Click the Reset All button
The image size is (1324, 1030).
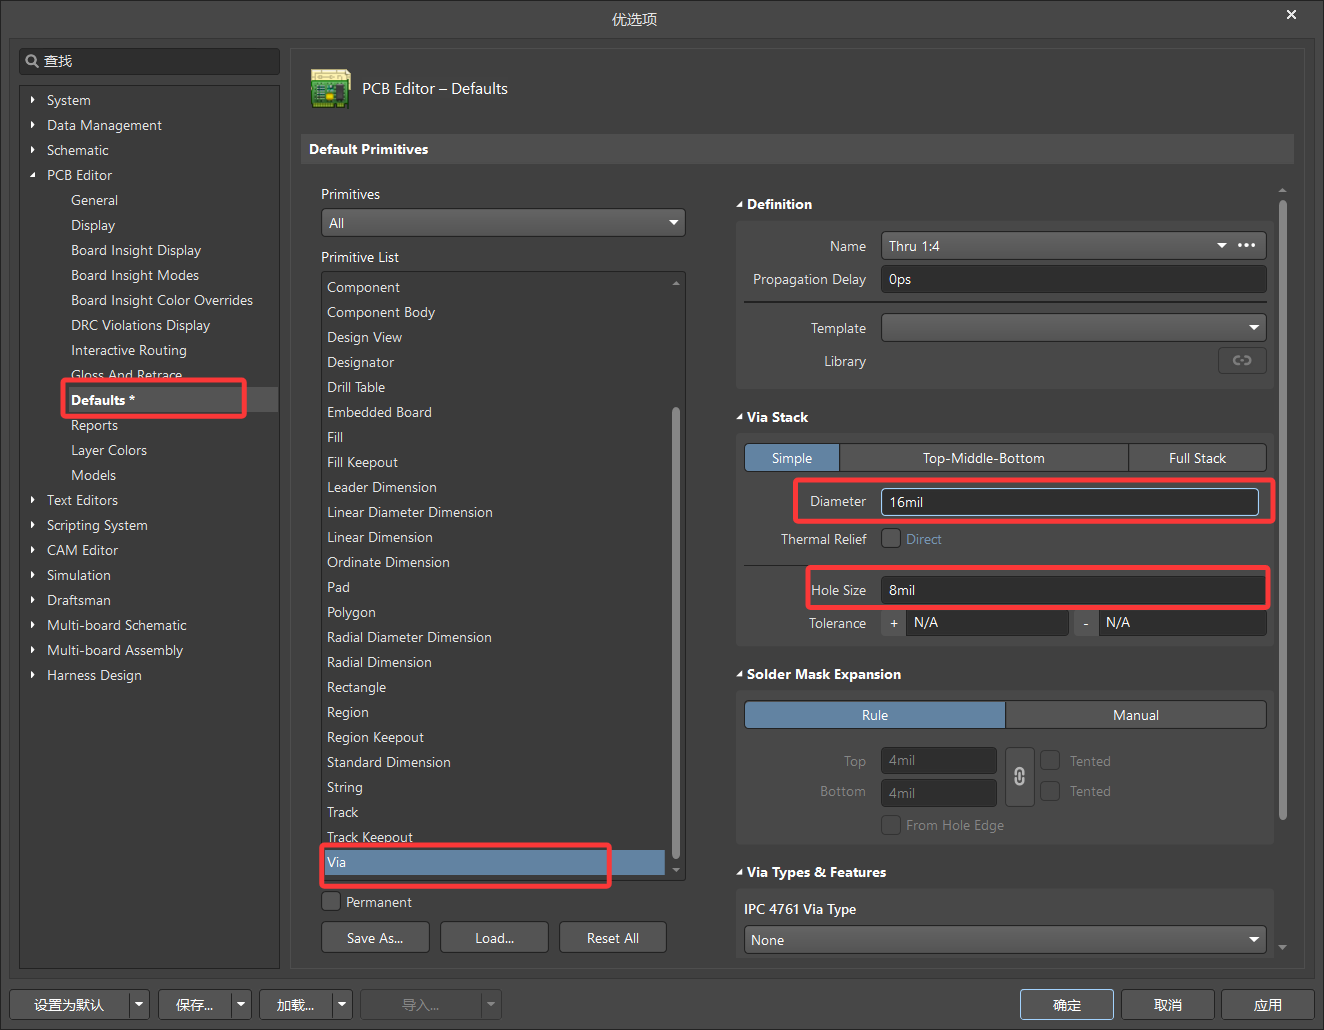click(612, 938)
